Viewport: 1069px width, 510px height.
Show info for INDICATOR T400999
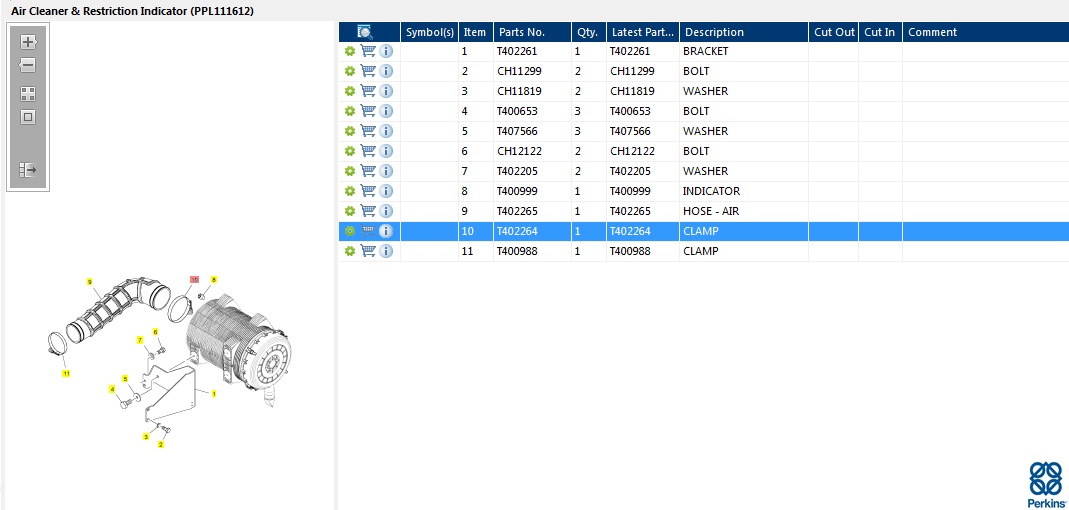pos(386,191)
